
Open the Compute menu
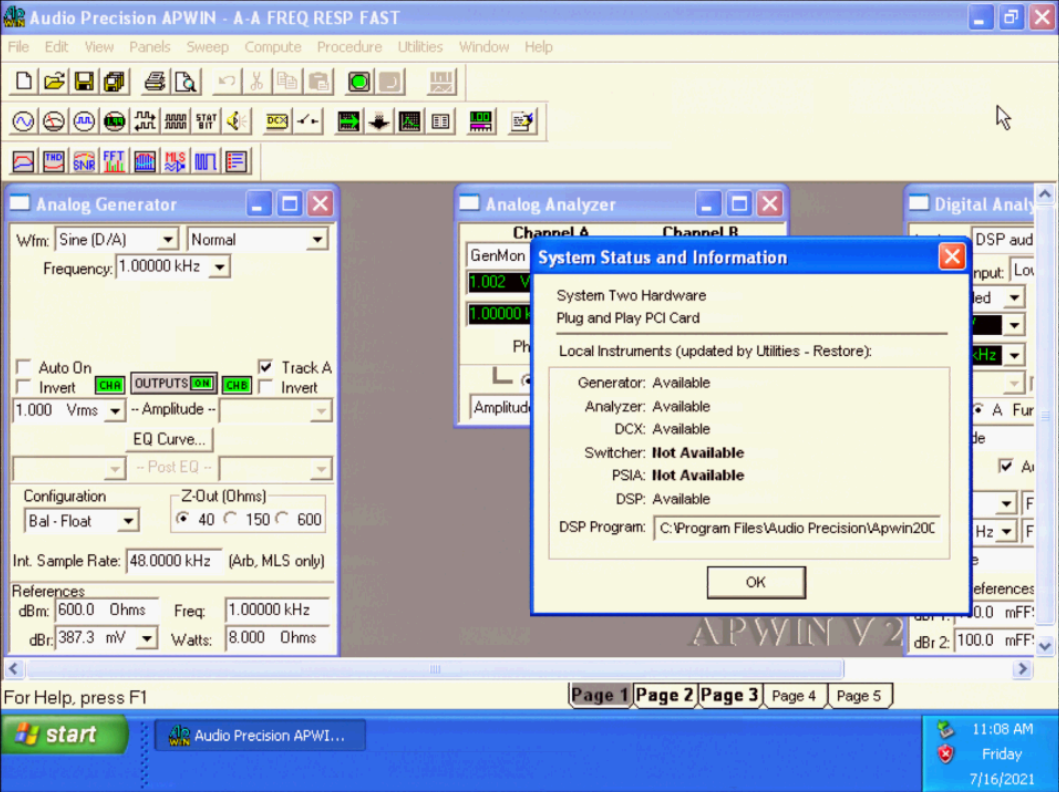[x=273, y=47]
